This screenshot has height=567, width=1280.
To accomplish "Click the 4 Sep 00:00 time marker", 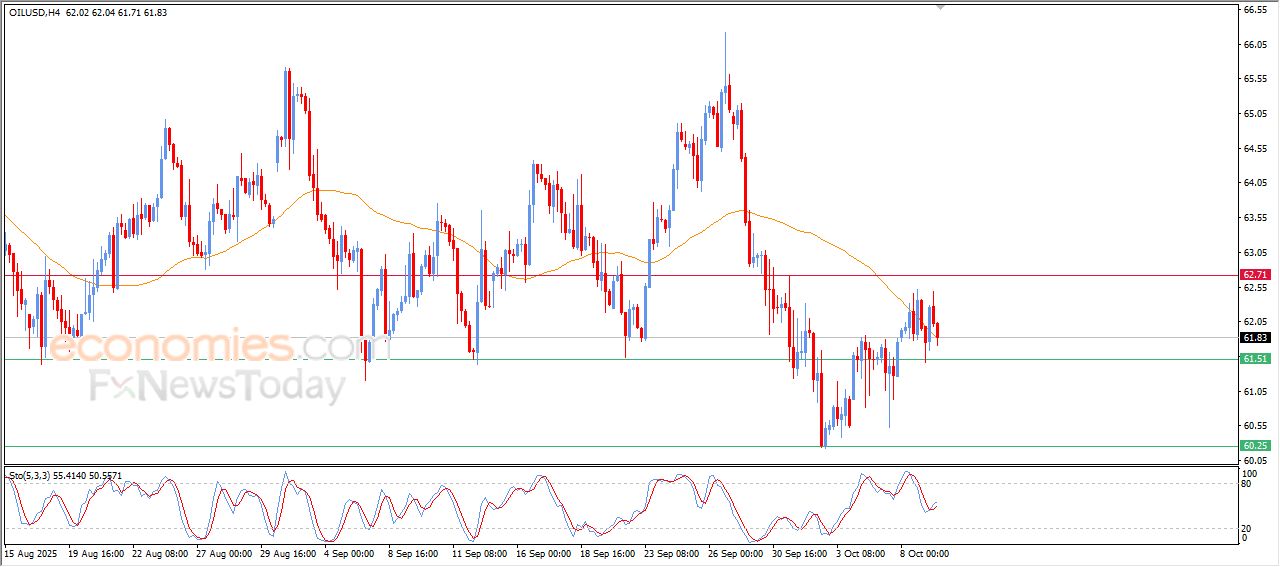I will click(x=349, y=553).
